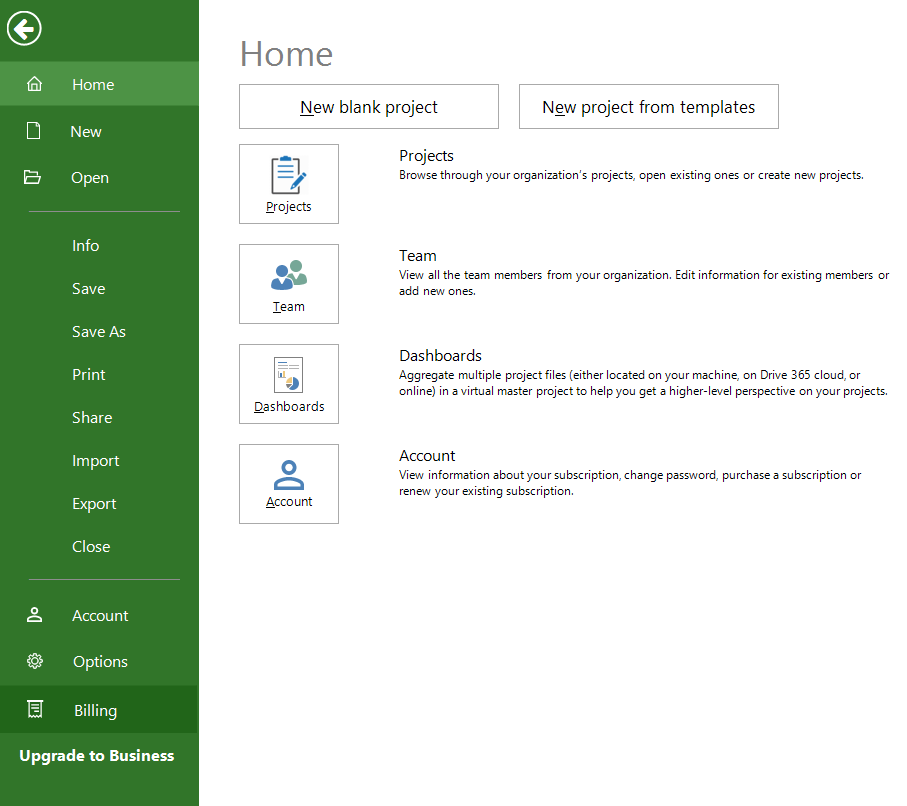Click the Dashboards section heading text
The width and height of the screenshot is (907, 806).
[440, 355]
